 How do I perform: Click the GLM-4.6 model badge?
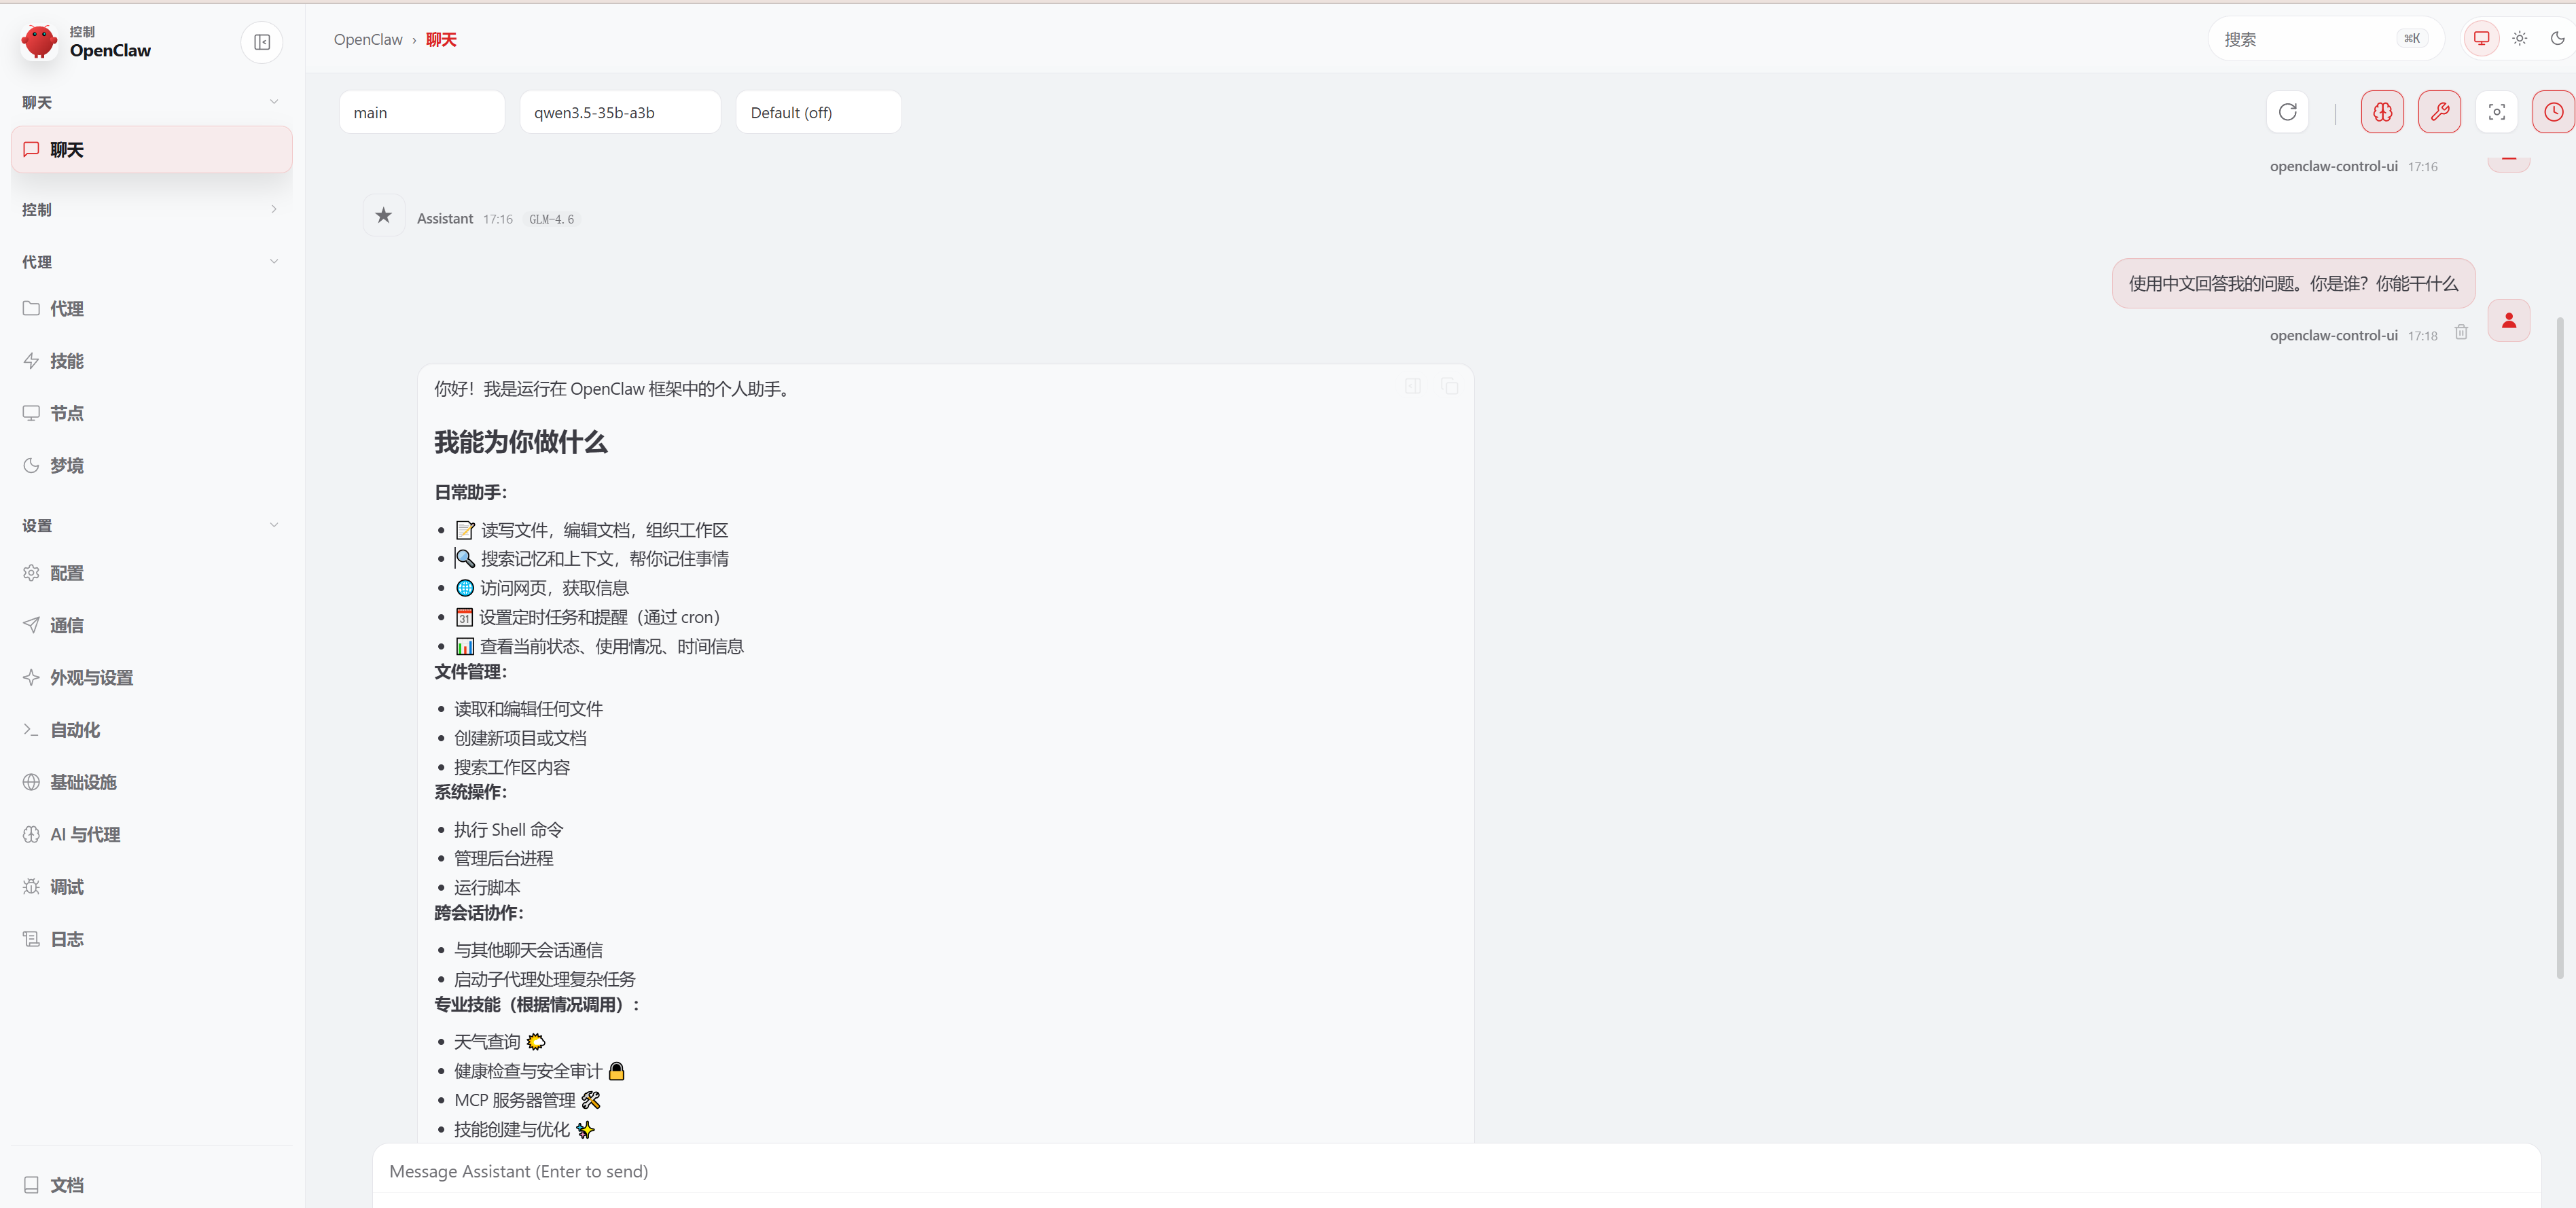click(552, 219)
